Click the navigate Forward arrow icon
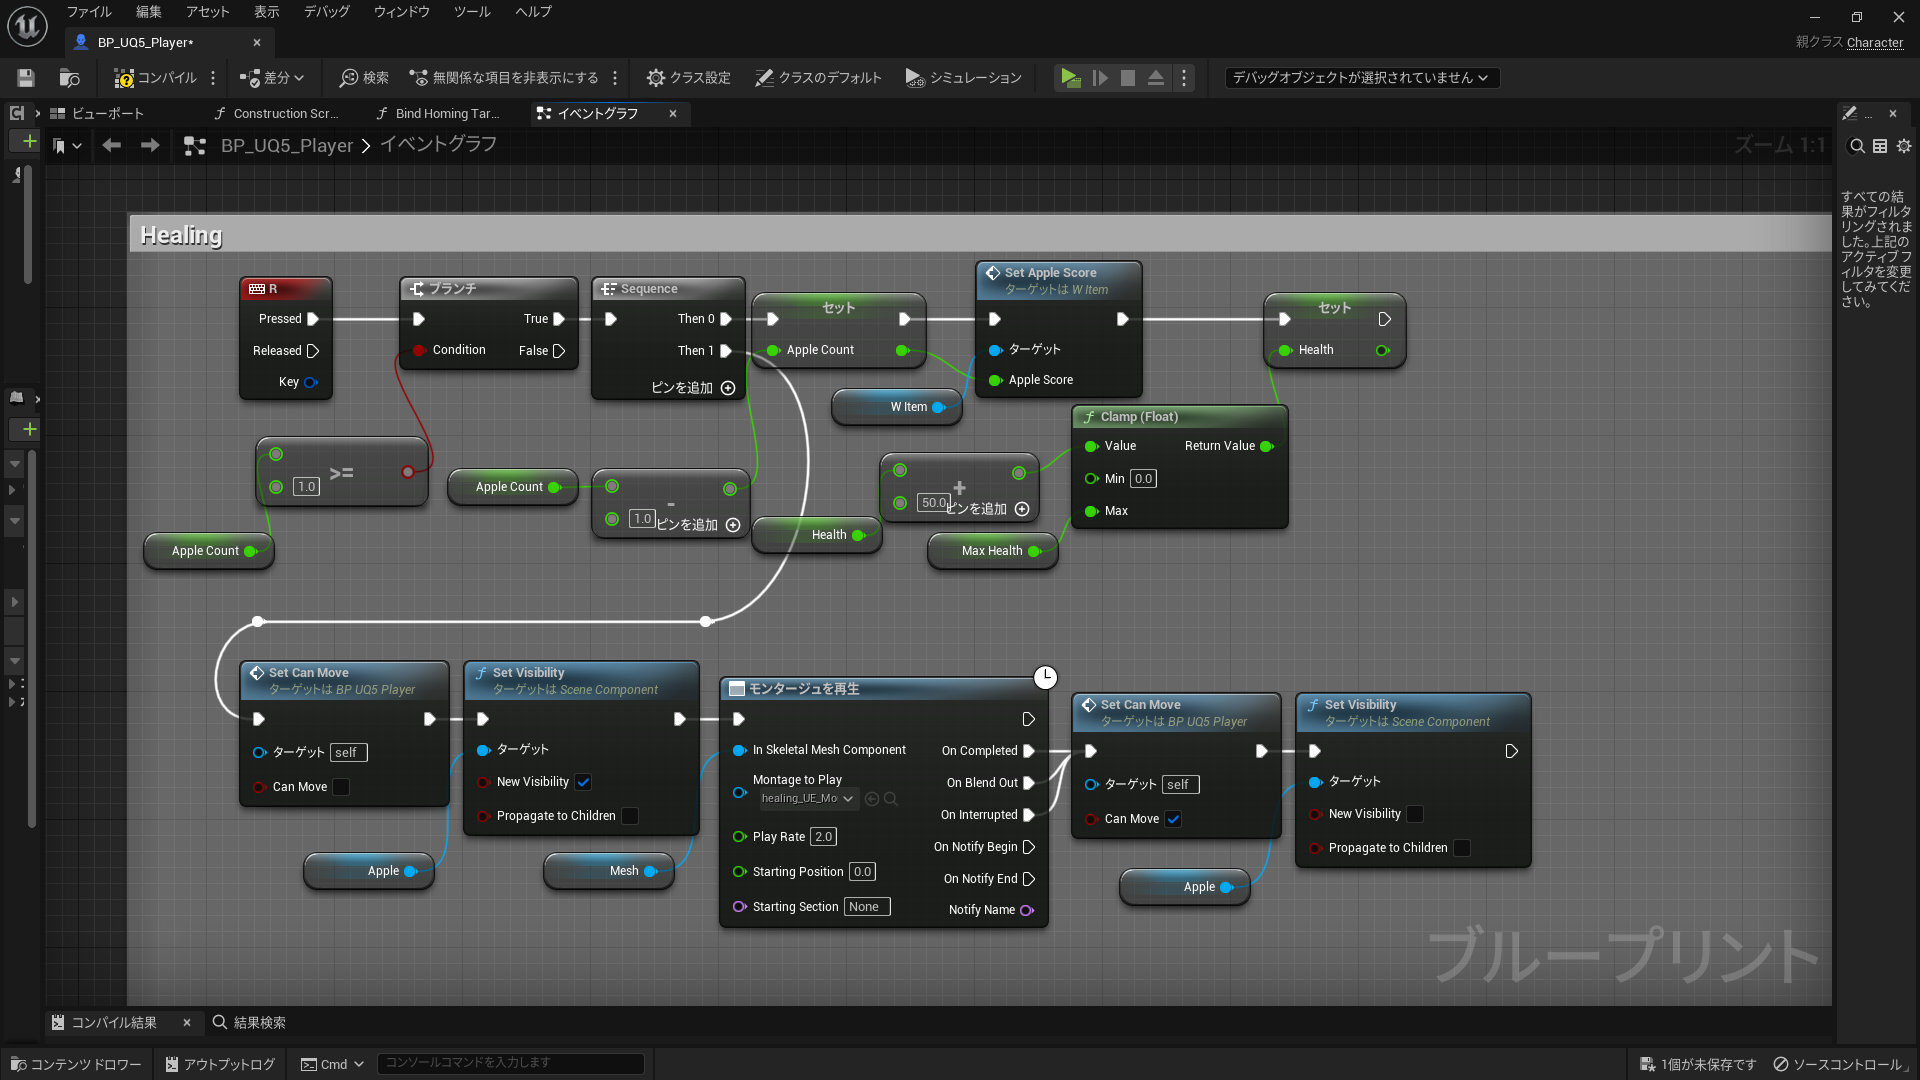Image resolution: width=1920 pixels, height=1080 pixels. (x=150, y=146)
